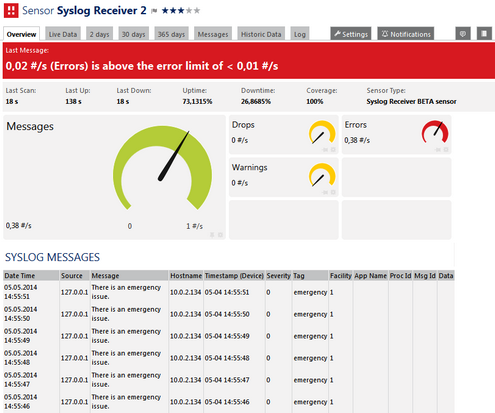Viewport: 495px width, 413px height.
Task: Click the Syslog Receiver 2 sensor title
Action: 102,10
